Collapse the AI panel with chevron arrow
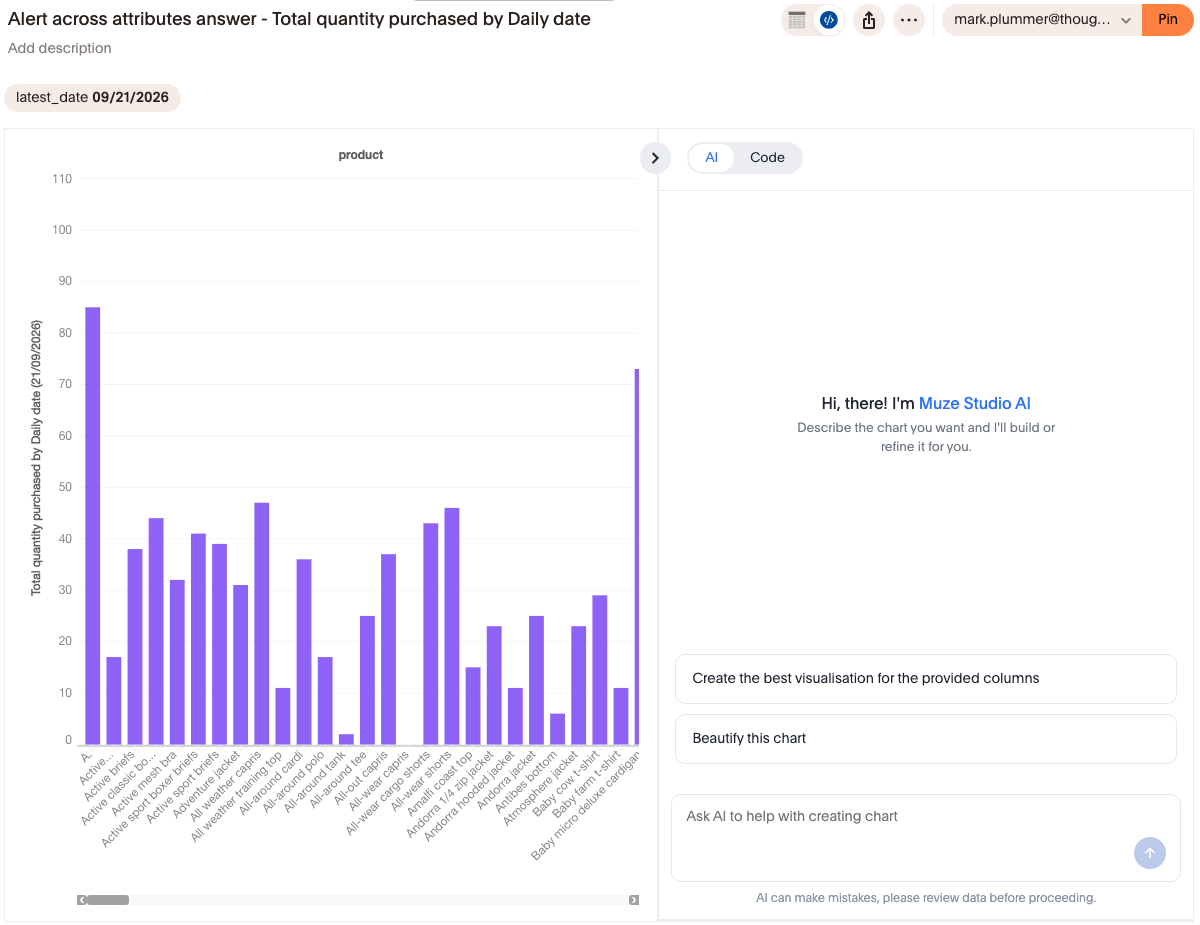Screen dimensions: 1200x925 [655, 157]
